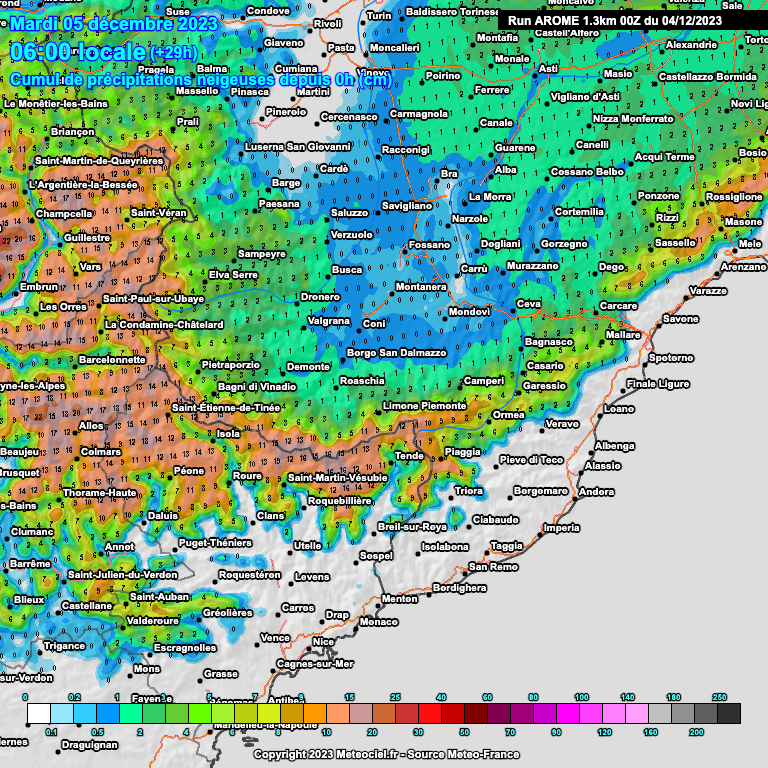768x768 pixels.
Task: Pick the white swatch at legend start
Action: (x=38, y=713)
